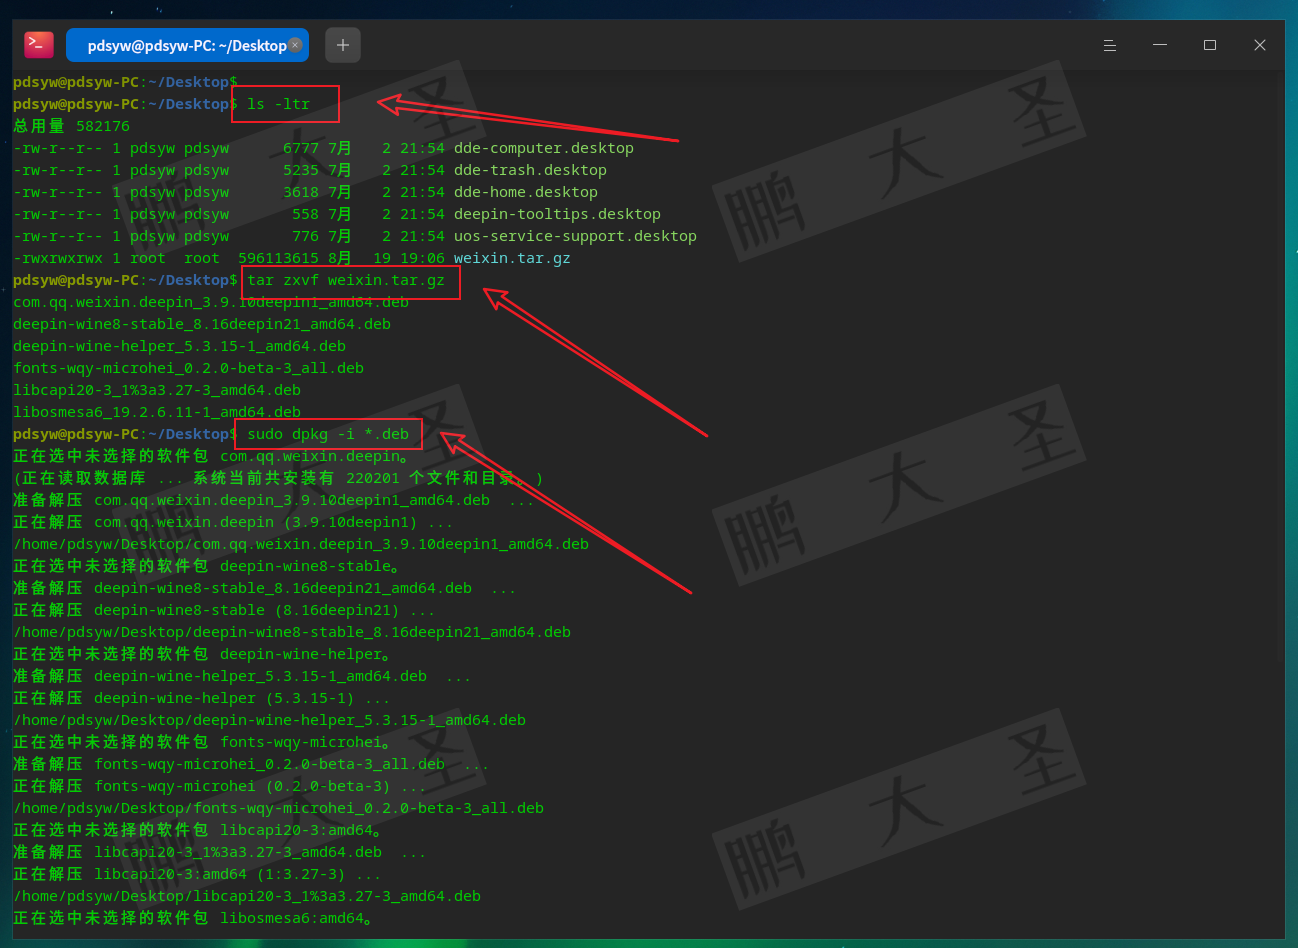Click the dde-home.desktop filename
This screenshot has width=1298, height=948.
(x=525, y=192)
